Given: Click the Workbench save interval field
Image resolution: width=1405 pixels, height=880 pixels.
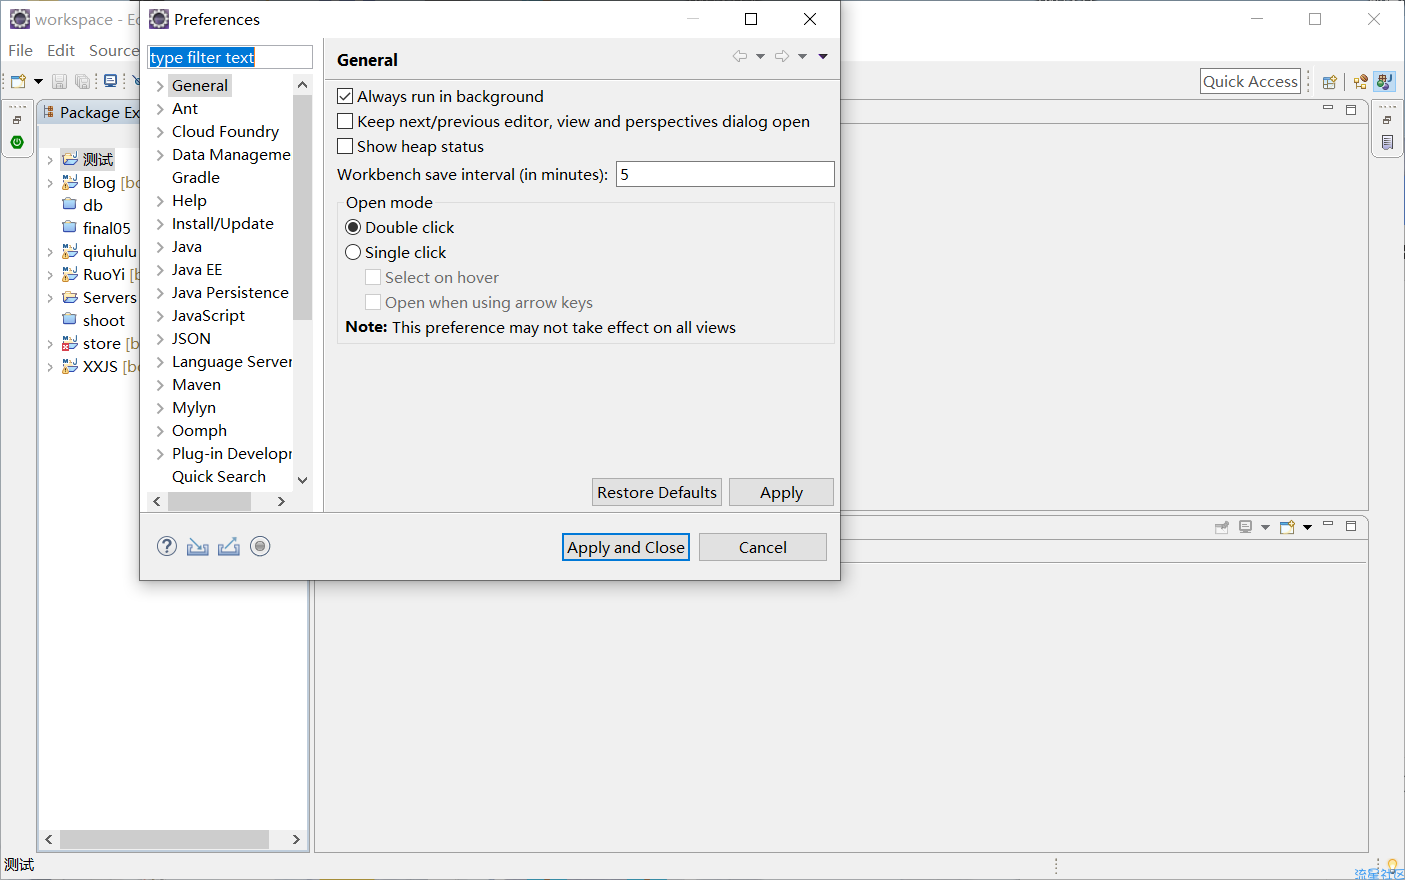Looking at the screenshot, I should [x=725, y=174].
